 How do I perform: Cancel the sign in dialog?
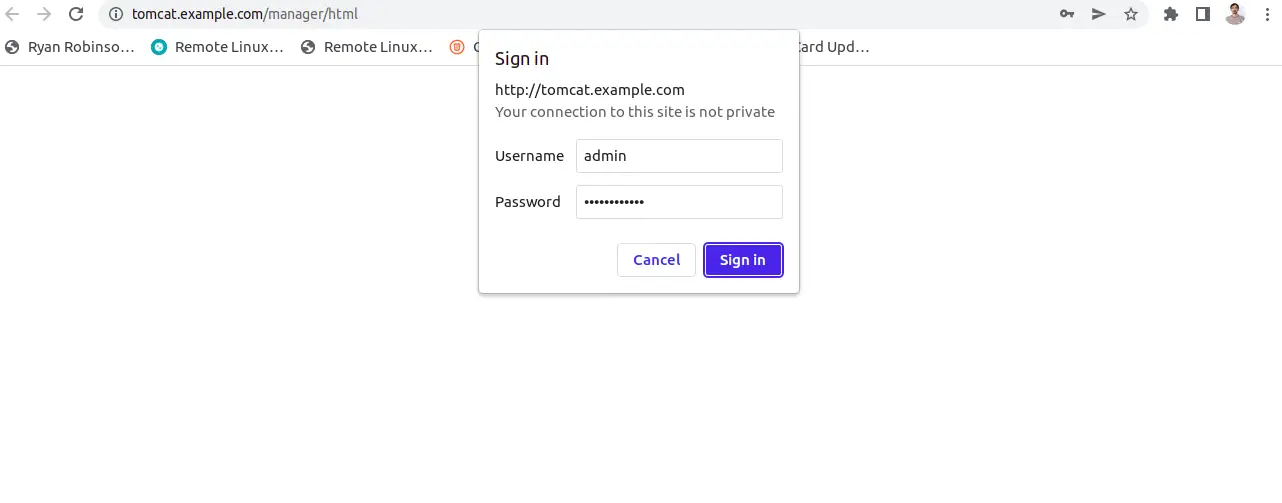pyautogui.click(x=656, y=260)
